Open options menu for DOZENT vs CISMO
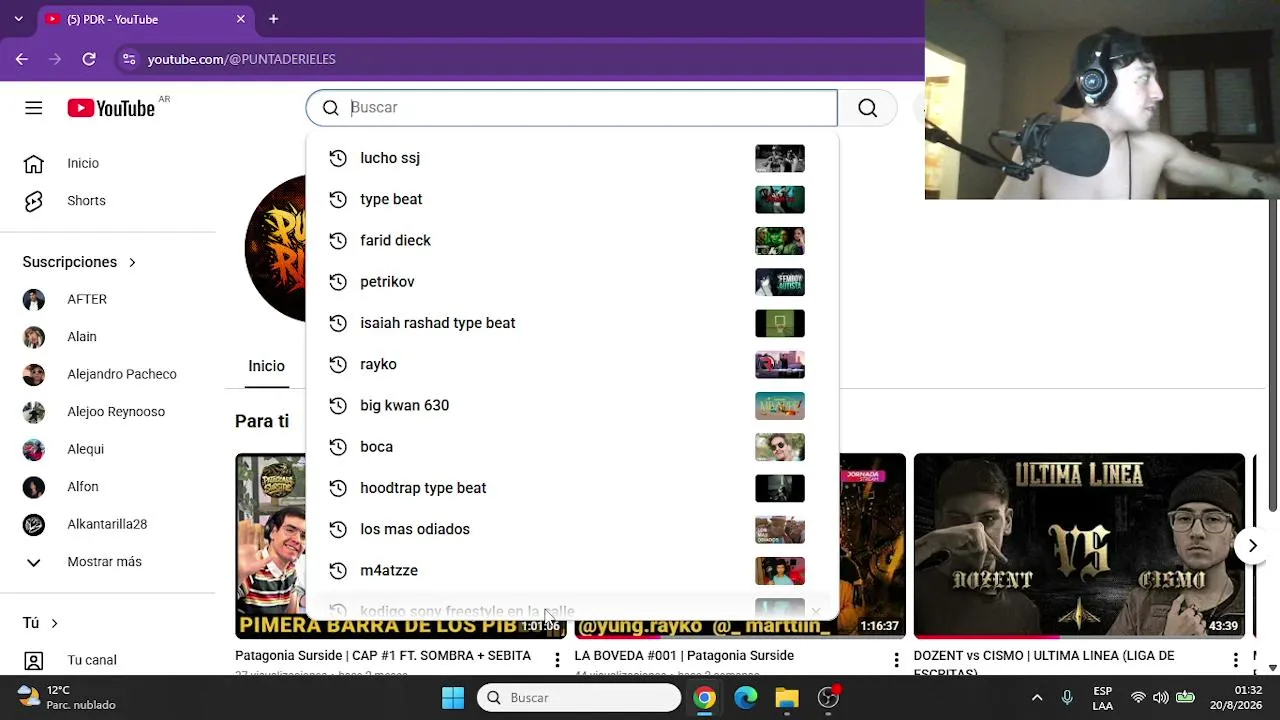 tap(1235, 660)
